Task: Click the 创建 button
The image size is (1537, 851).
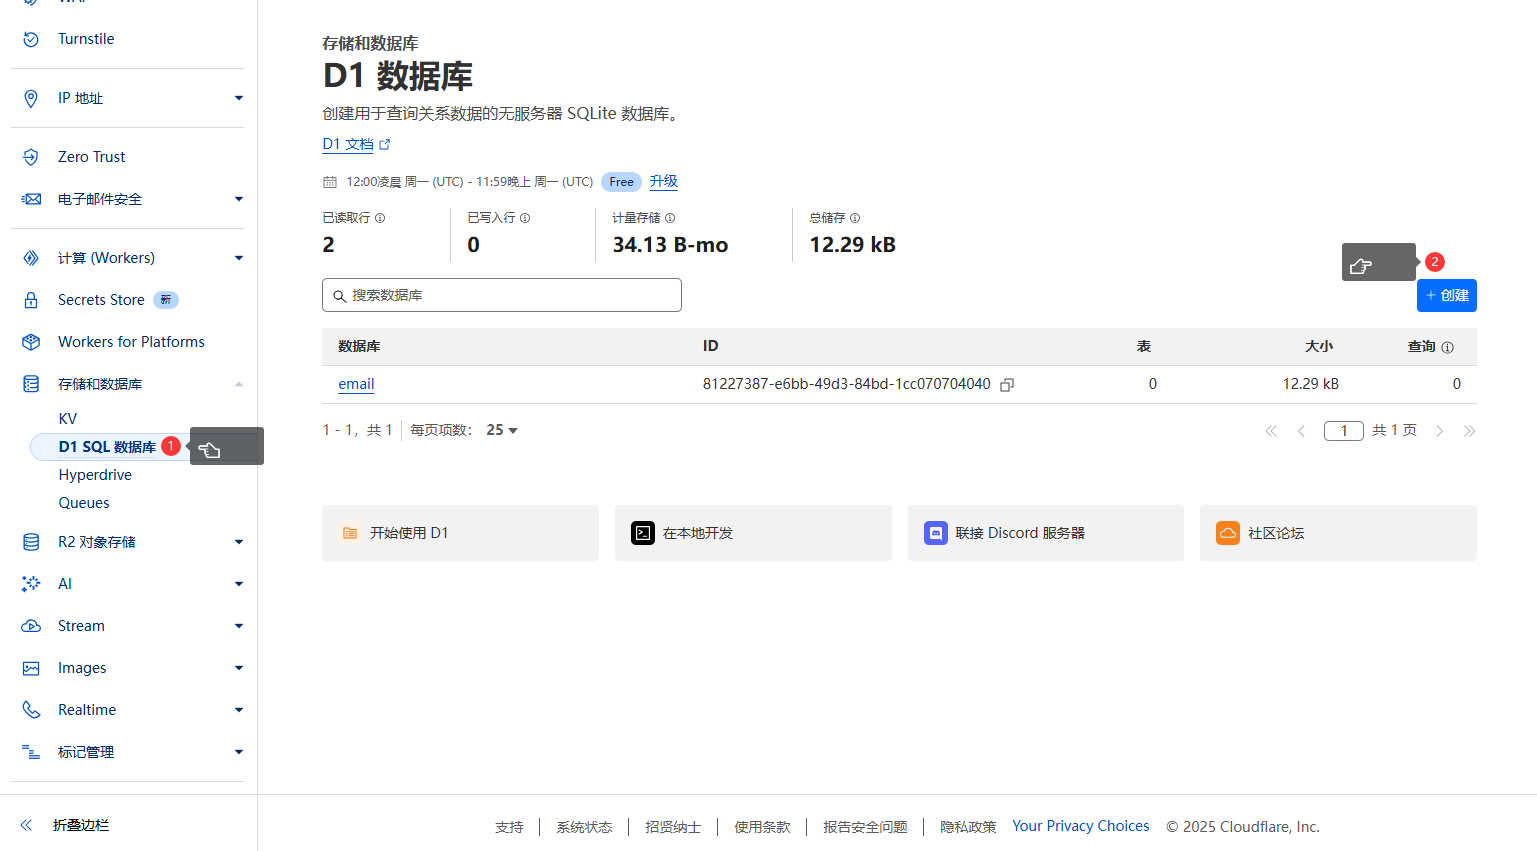Action: click(1446, 295)
